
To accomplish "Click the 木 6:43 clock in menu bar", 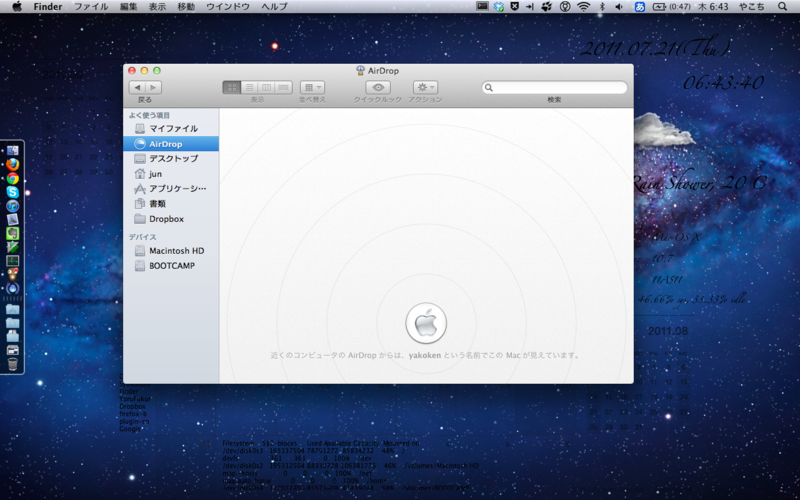I will [x=713, y=7].
